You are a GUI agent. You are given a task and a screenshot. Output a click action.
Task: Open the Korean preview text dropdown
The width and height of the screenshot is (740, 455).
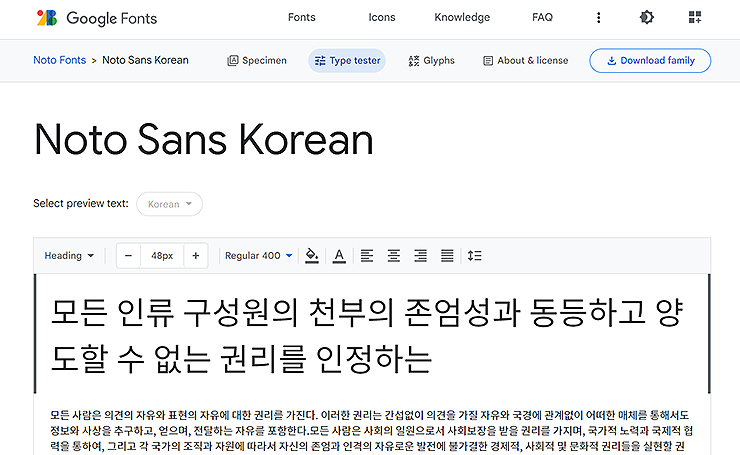click(169, 204)
